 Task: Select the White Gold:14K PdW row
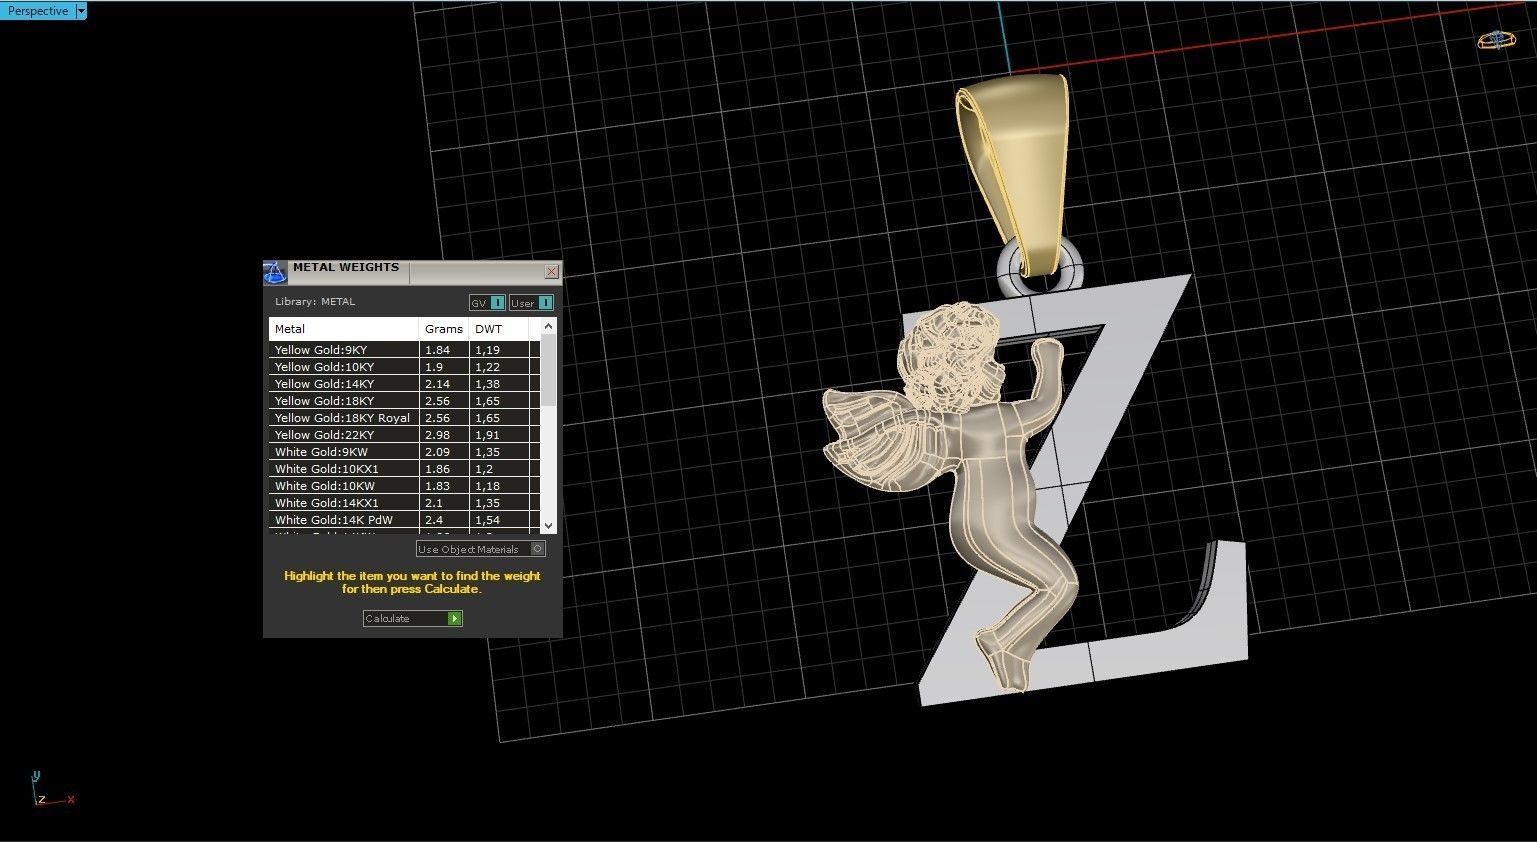click(334, 519)
